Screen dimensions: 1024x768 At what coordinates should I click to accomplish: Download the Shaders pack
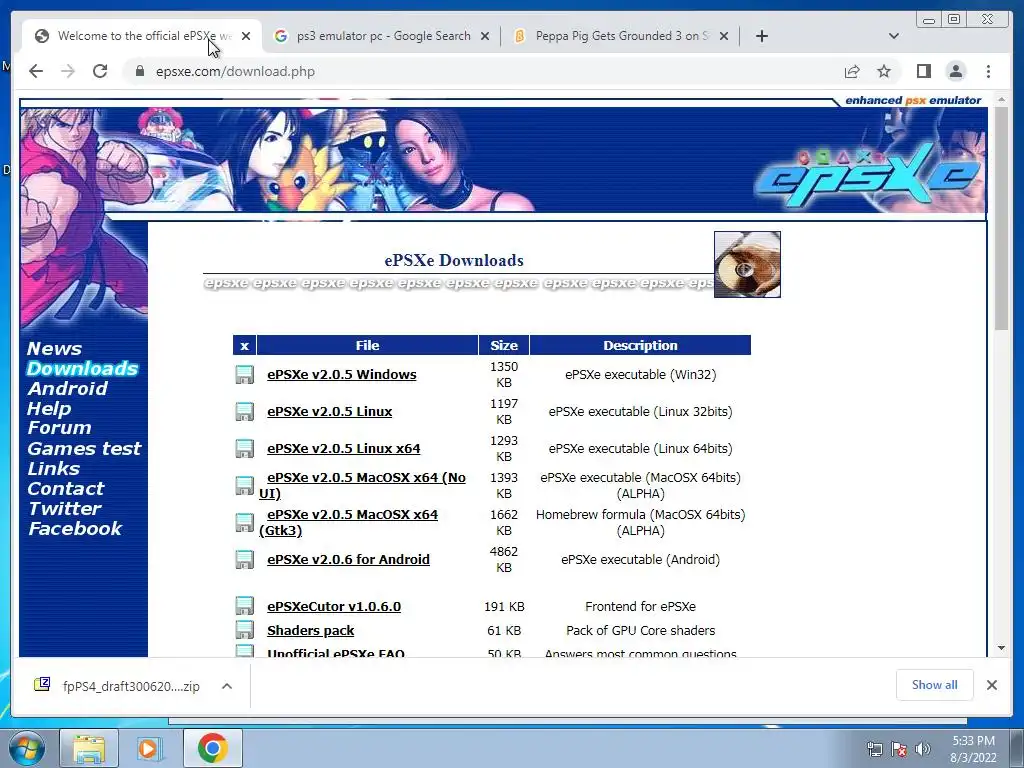pyautogui.click(x=310, y=631)
